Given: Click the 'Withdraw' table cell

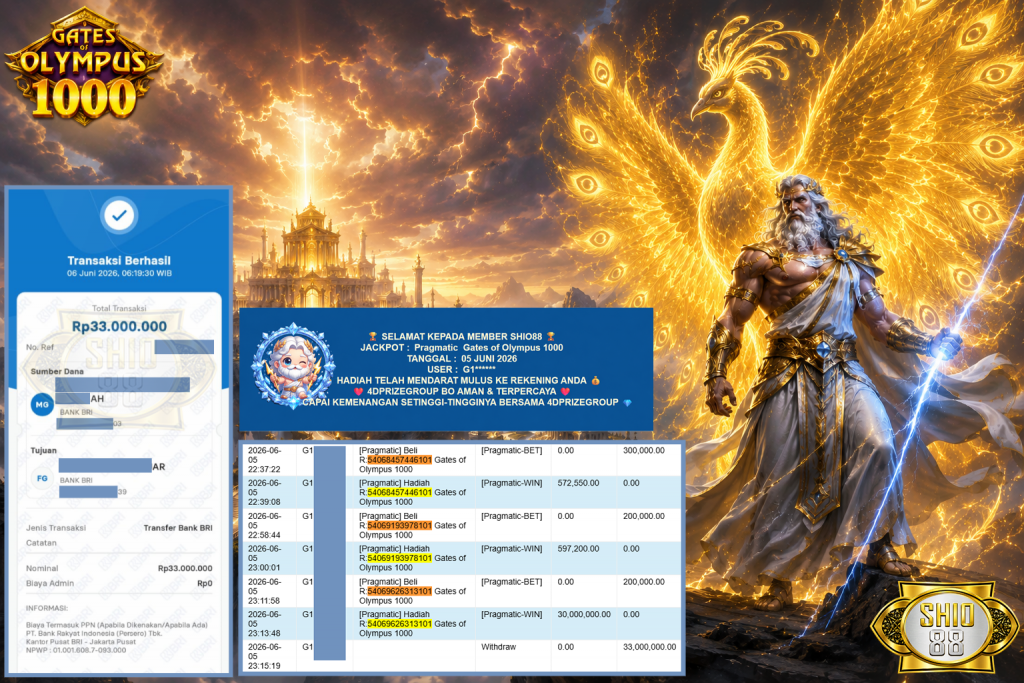Looking at the screenshot, I should tap(498, 647).
